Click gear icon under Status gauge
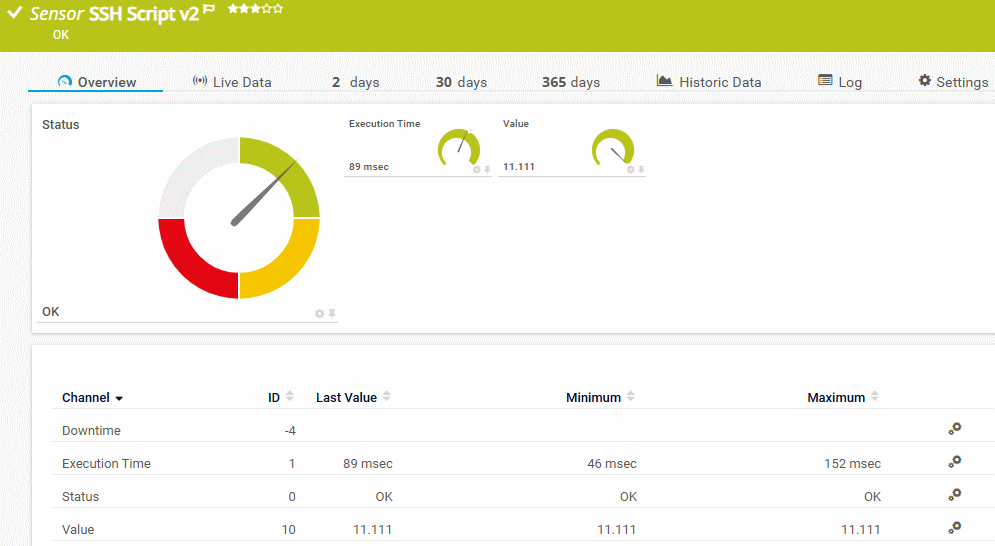Viewport: 995px width, 546px height. point(319,314)
